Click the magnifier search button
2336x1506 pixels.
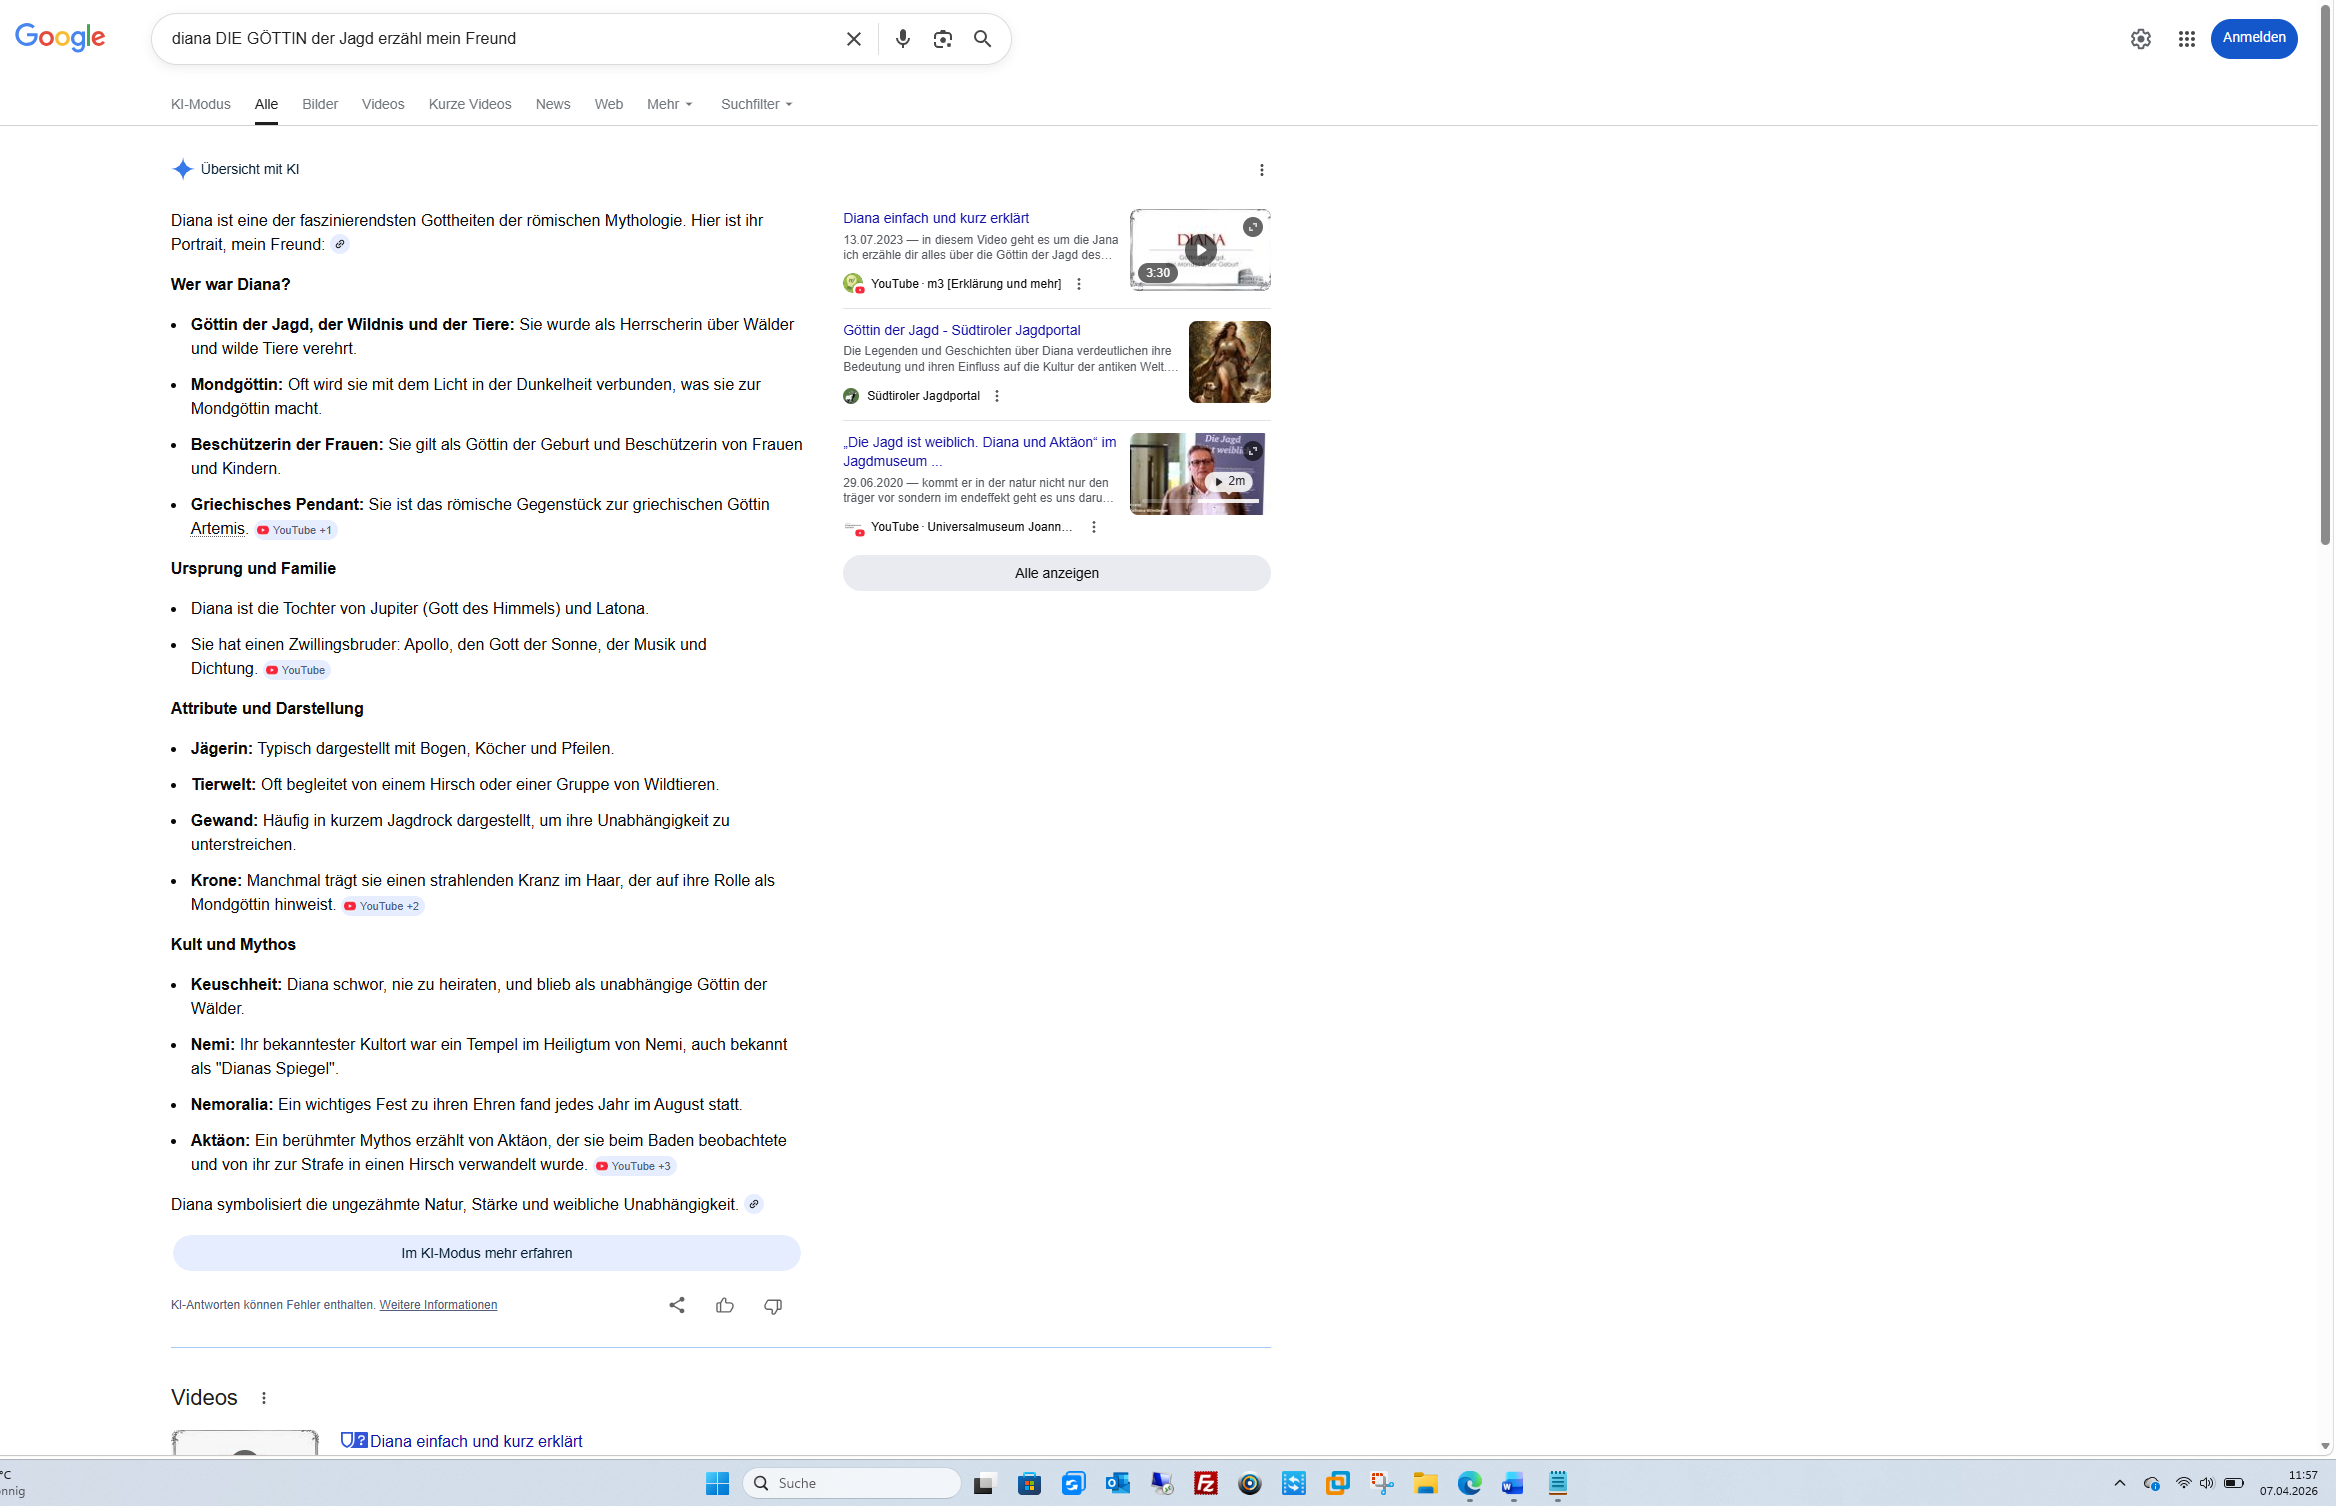[x=982, y=39]
